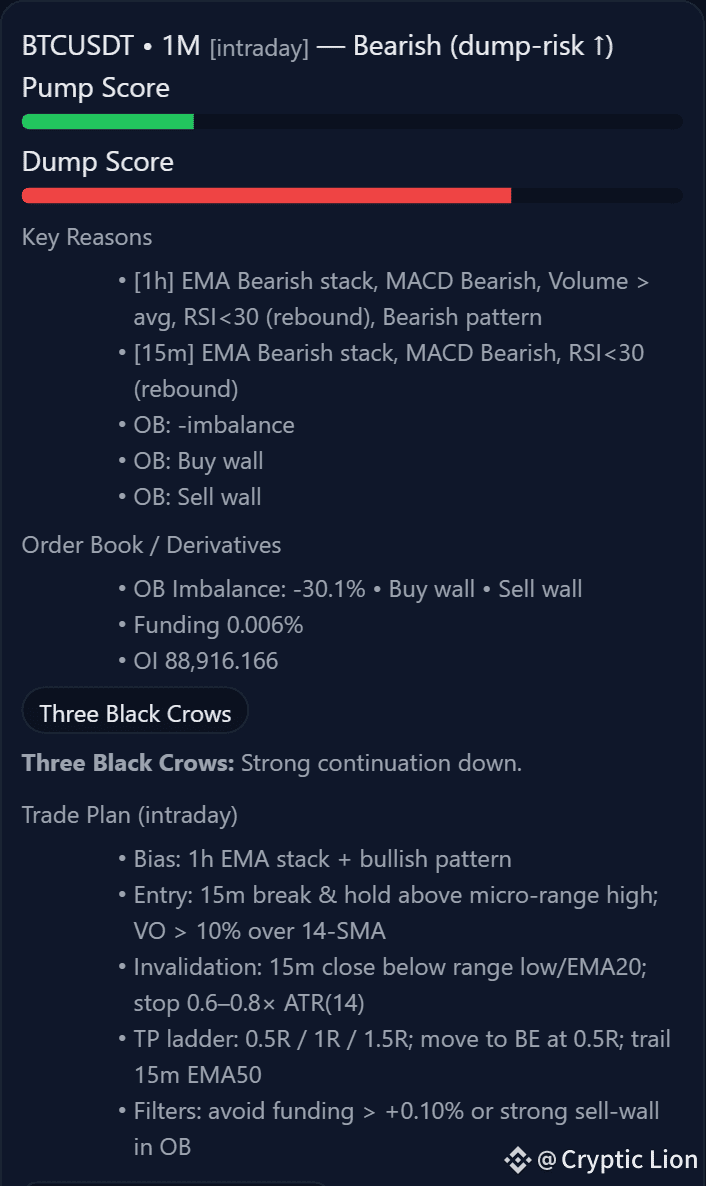This screenshot has width=706, height=1186.
Task: Click the Bearish dump-risk status label
Action: point(484,46)
